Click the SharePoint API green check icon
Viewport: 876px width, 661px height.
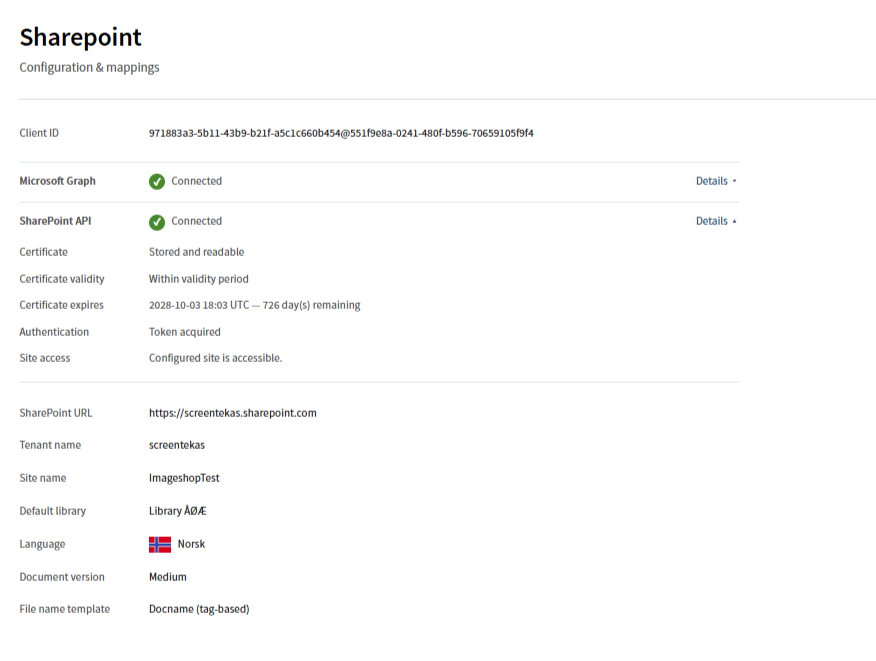pos(157,222)
